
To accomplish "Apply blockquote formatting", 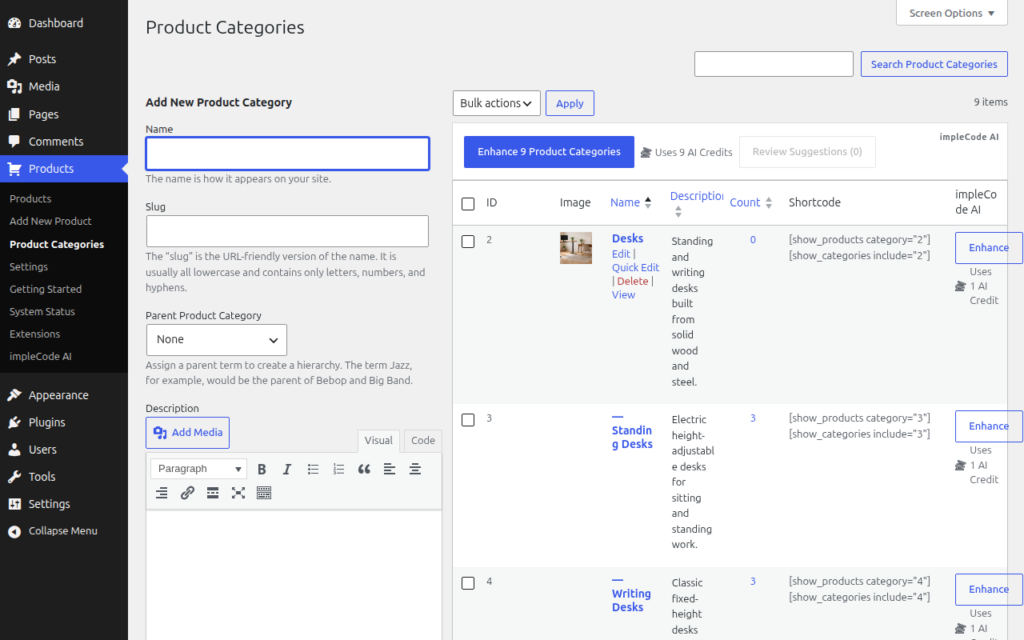I will tap(364, 469).
